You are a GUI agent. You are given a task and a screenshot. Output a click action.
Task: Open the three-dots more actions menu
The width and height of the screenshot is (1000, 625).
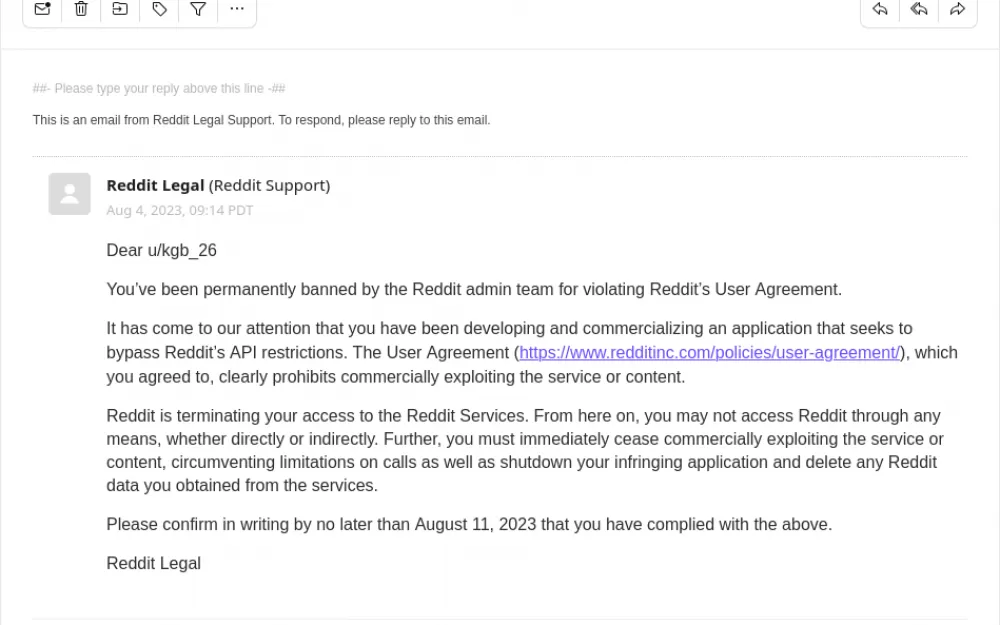237,9
